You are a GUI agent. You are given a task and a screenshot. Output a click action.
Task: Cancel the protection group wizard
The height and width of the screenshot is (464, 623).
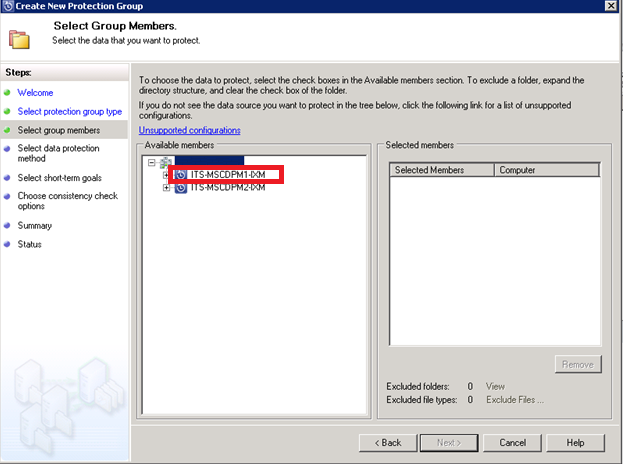point(513,443)
